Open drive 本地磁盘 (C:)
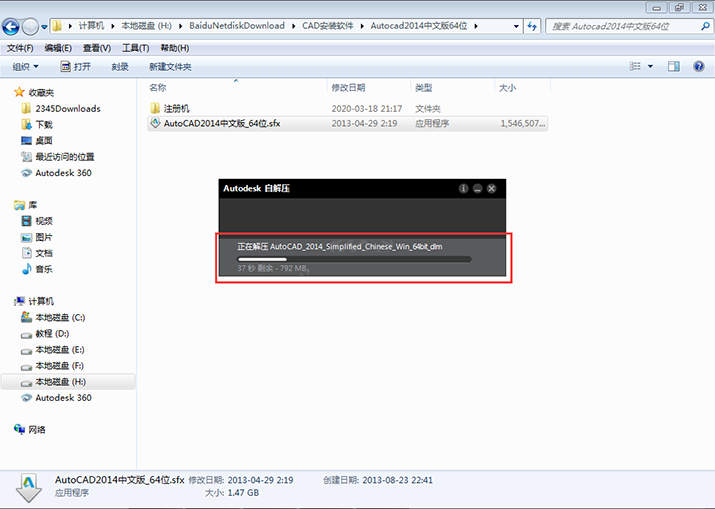 53,317
